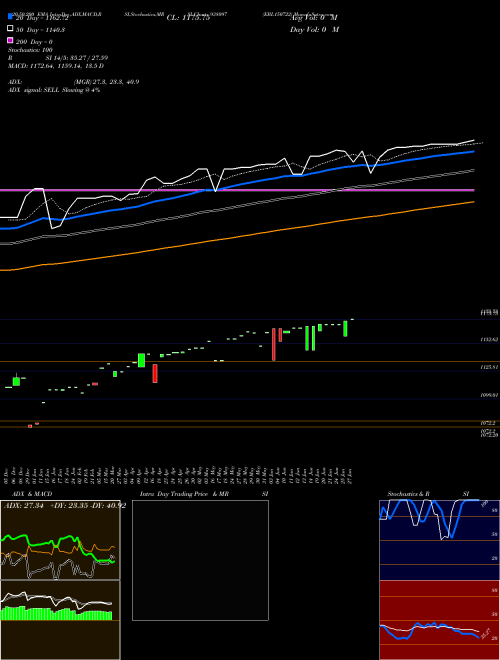Click the blue 20 Day legend swatch
The image size is (500, 660).
pyautogui.click(x=10, y=16)
